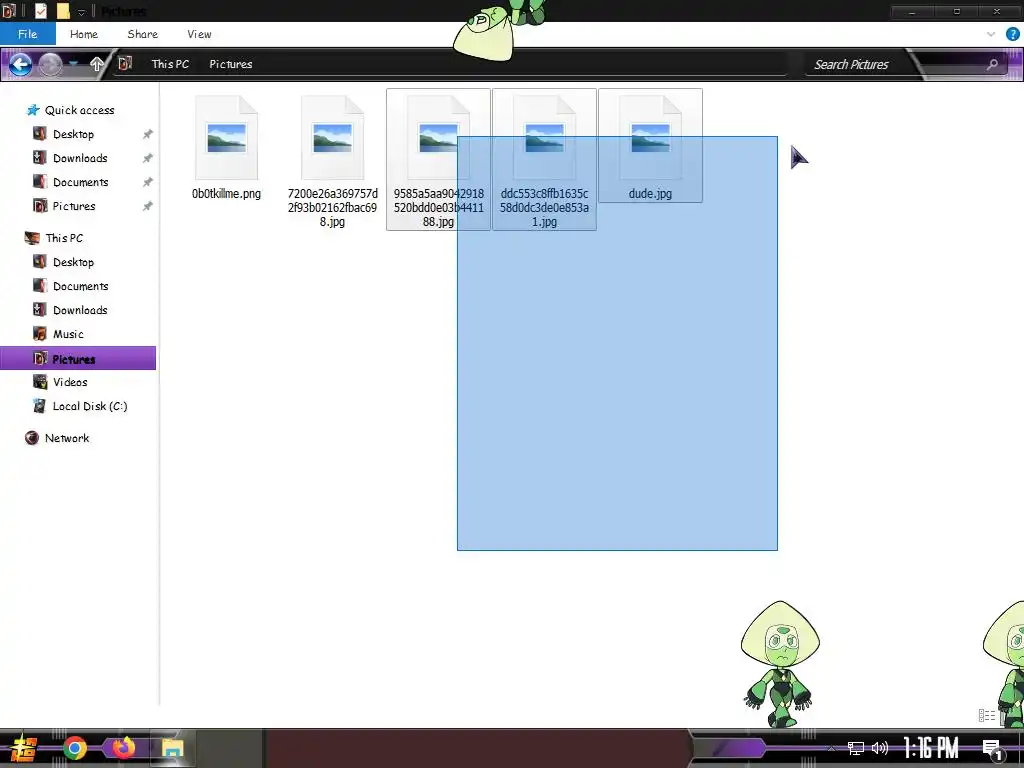Click the address bar folder icon
This screenshot has width=1024, height=768.
[125, 63]
